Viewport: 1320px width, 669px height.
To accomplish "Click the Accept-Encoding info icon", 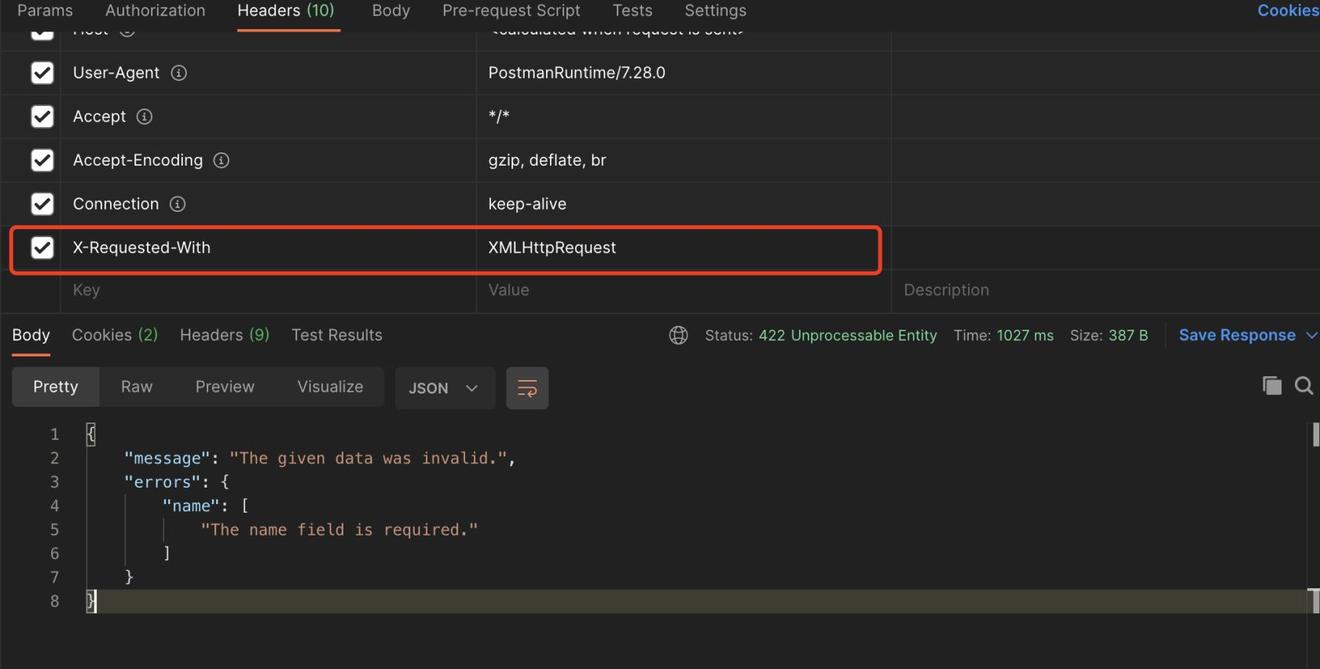I will tap(221, 160).
